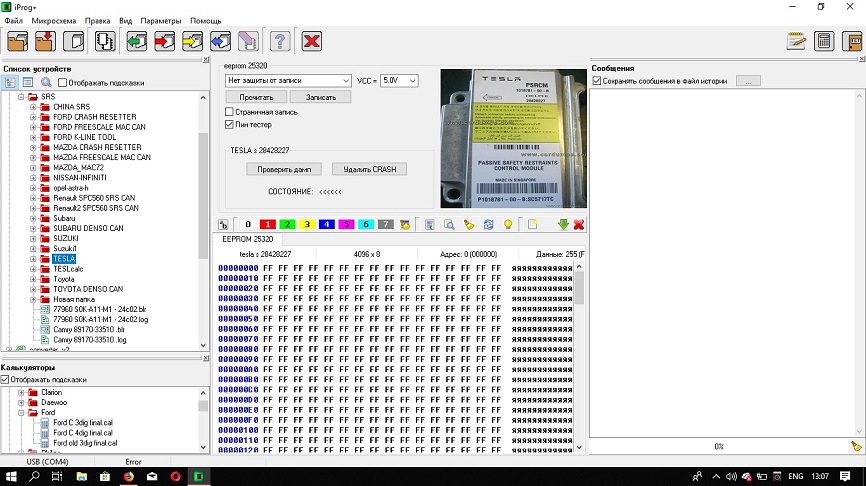The width and height of the screenshot is (866, 486).
Task: Collapse the SRS folder tree node
Action: coord(21,97)
